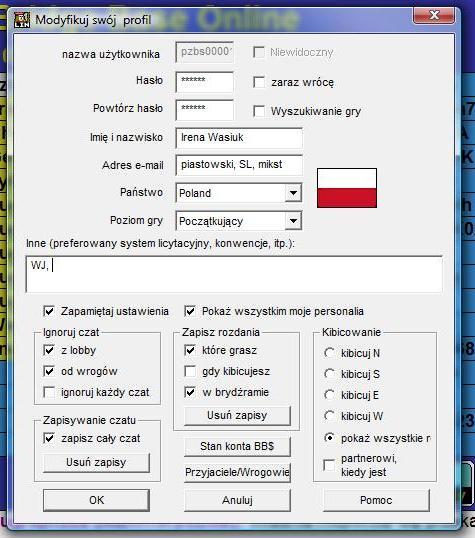Select the kibicuj S radio button
Screen dimensions: 475x538
click(329, 374)
